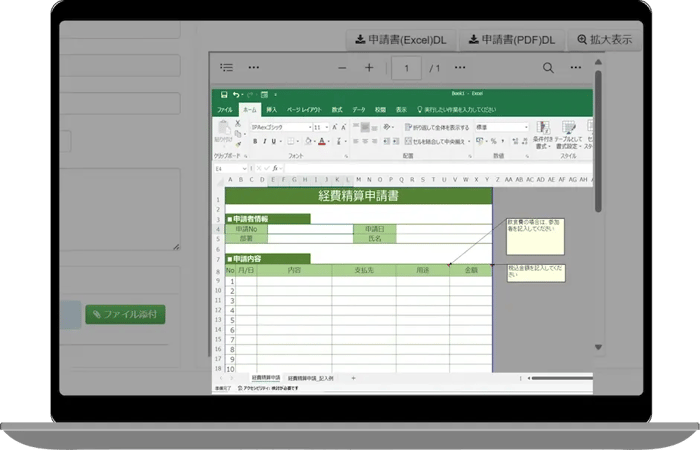
Task: Toggle middle vertical alignment
Action: [x=365, y=128]
